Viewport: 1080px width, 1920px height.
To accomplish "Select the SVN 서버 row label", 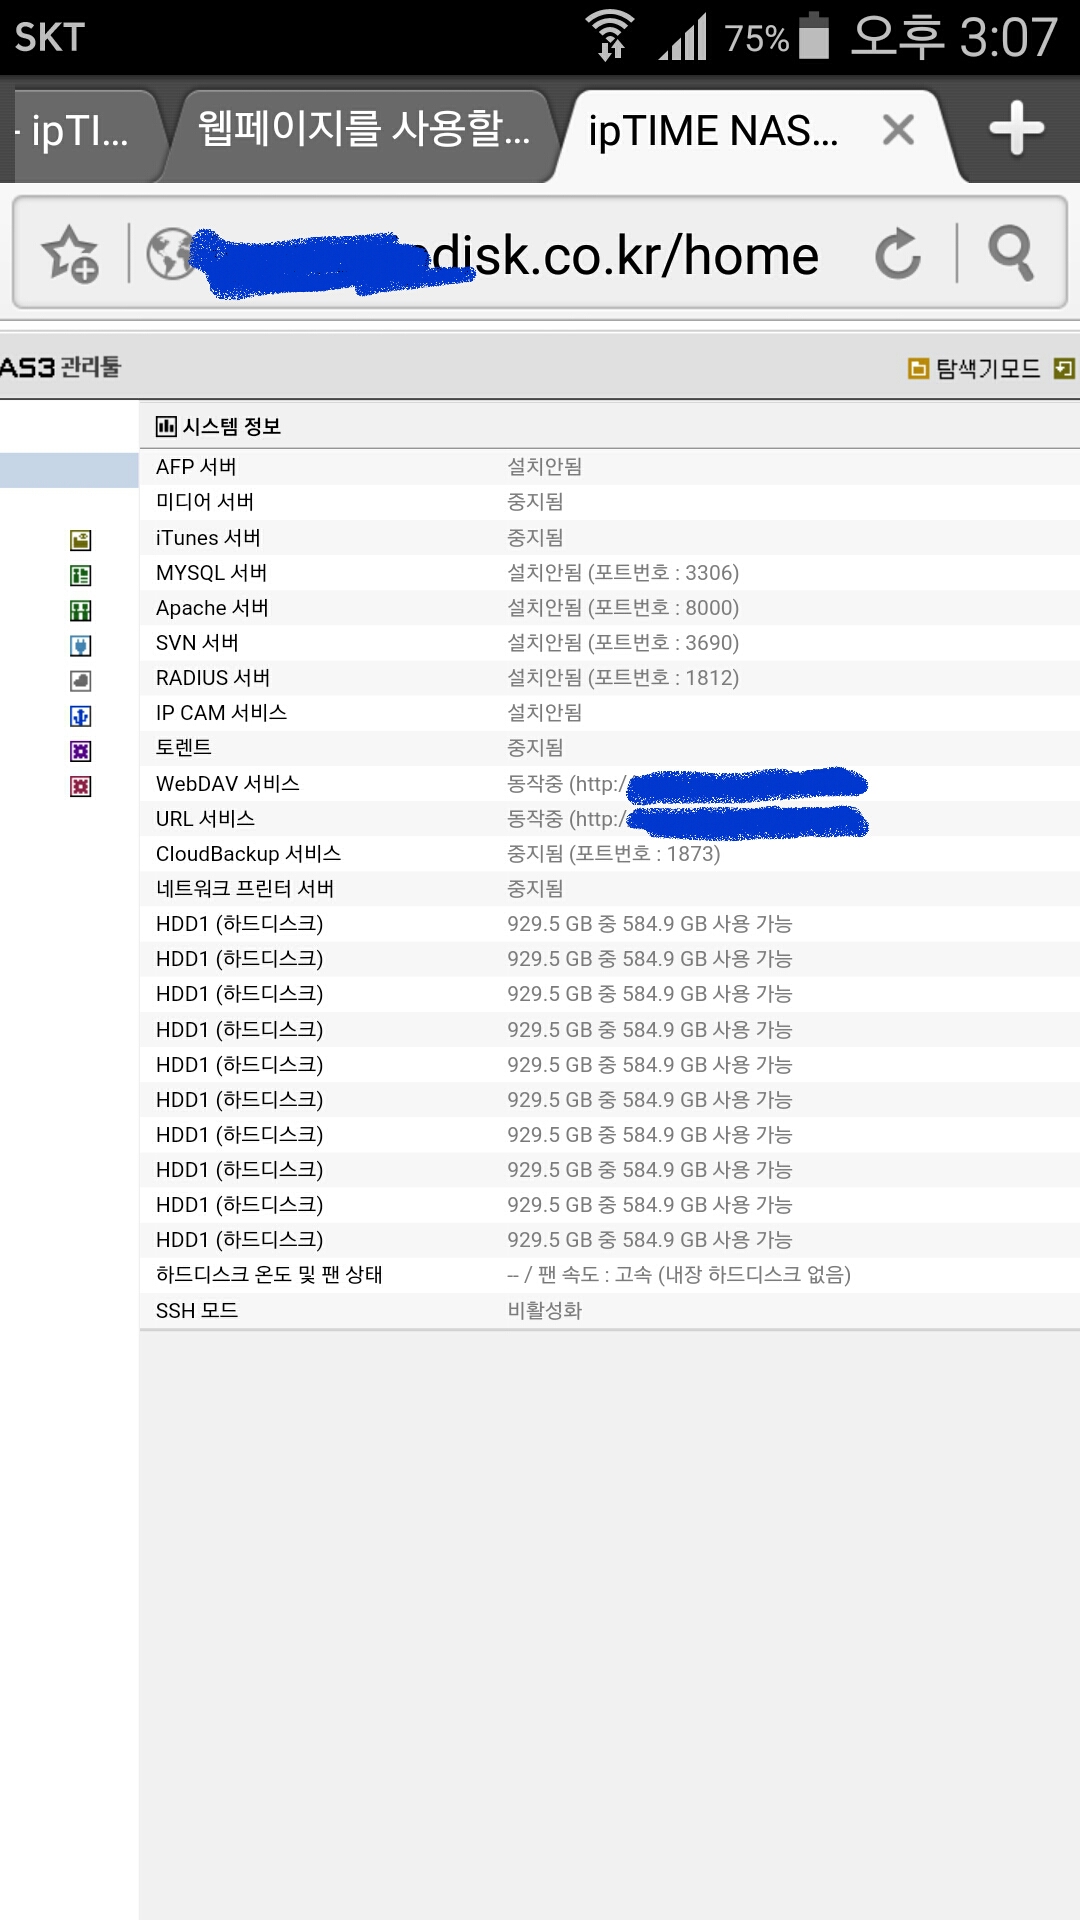I will [x=197, y=643].
